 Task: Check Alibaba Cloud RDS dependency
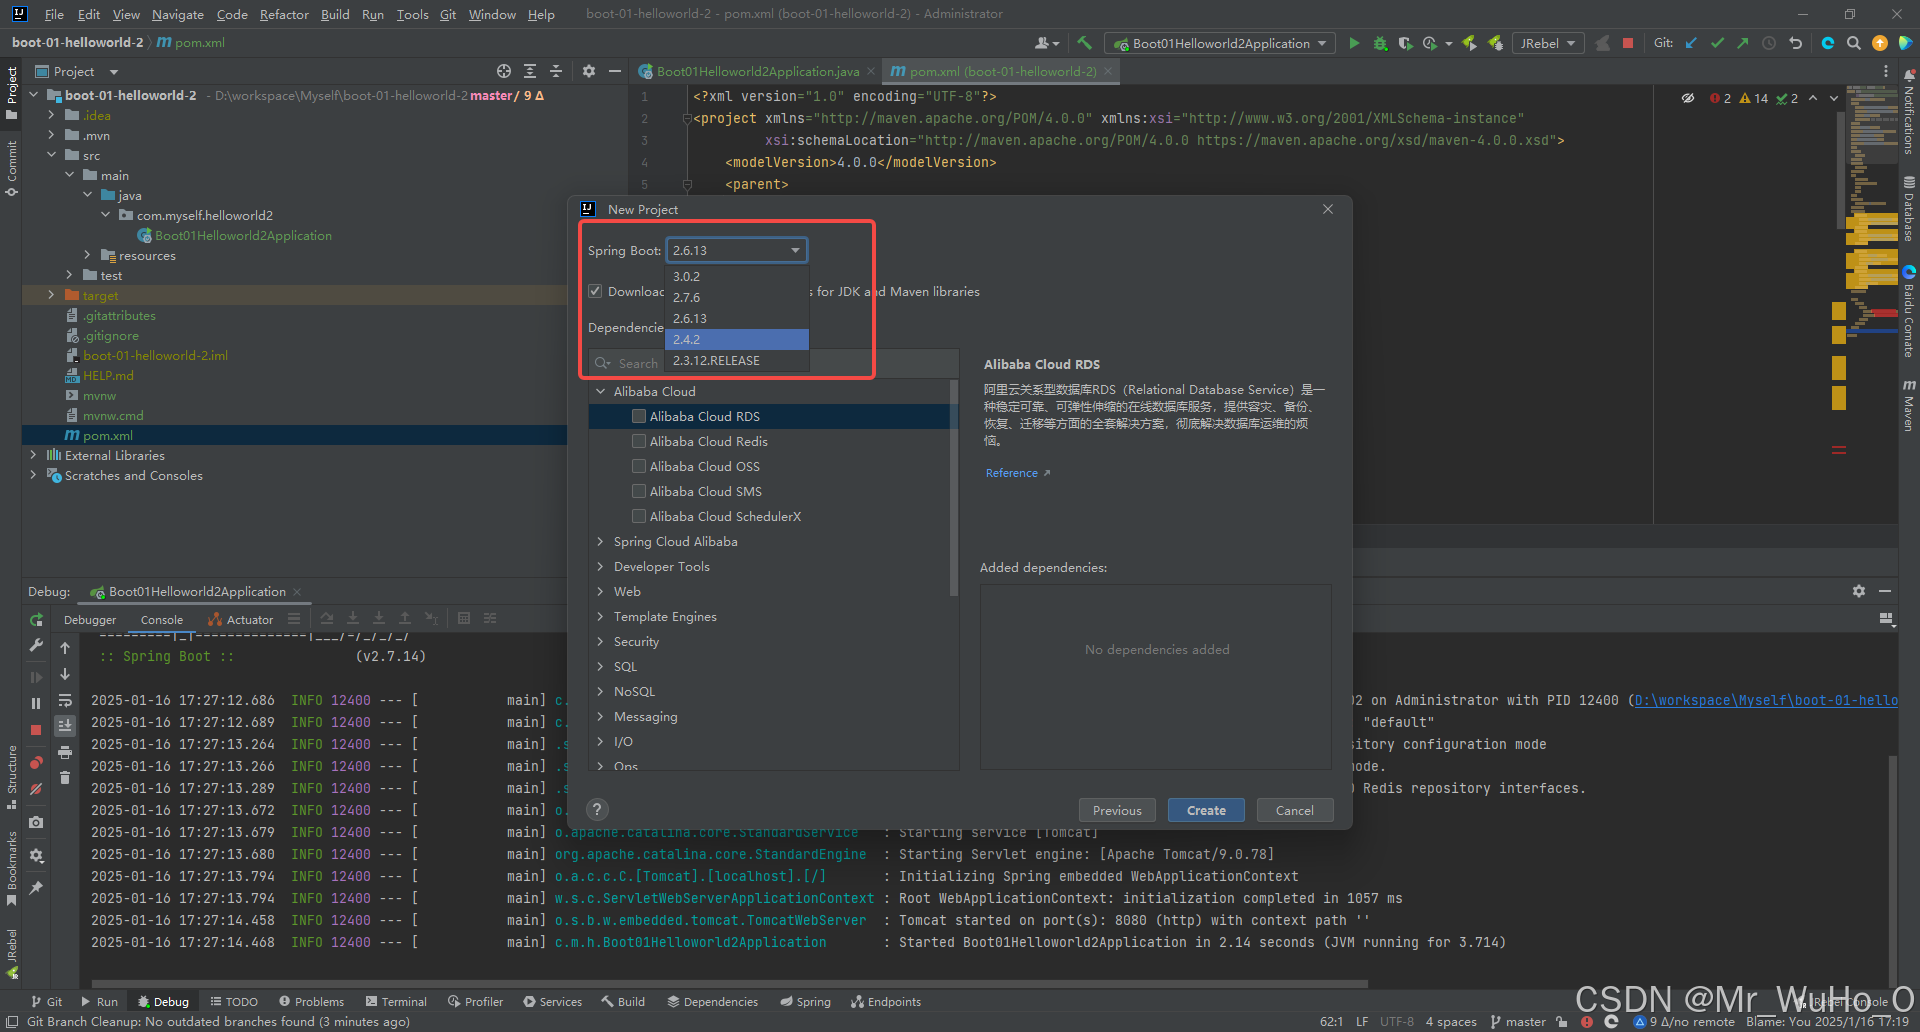638,416
